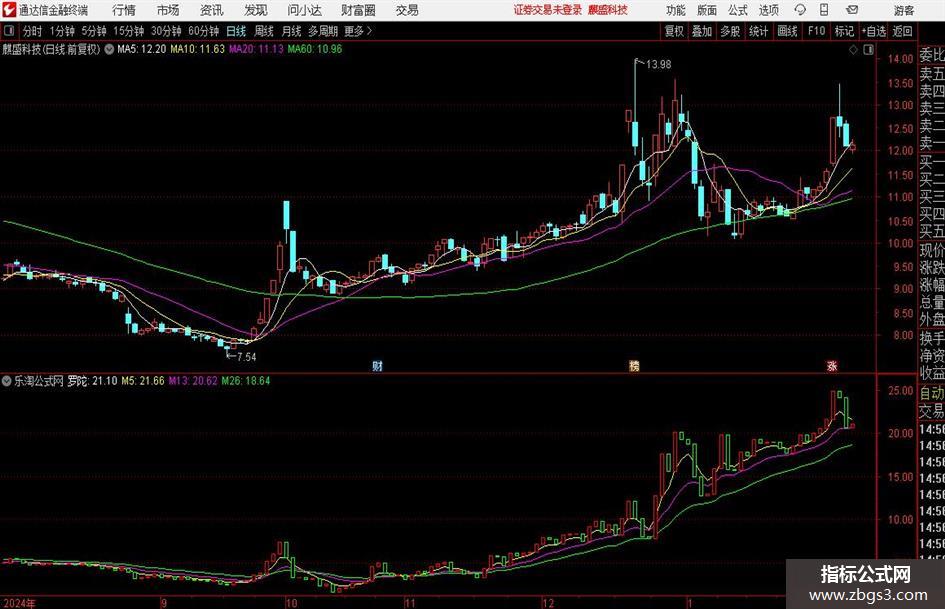
Task: Click the red 麒盛科技 stock name link
Action: click(x=608, y=10)
